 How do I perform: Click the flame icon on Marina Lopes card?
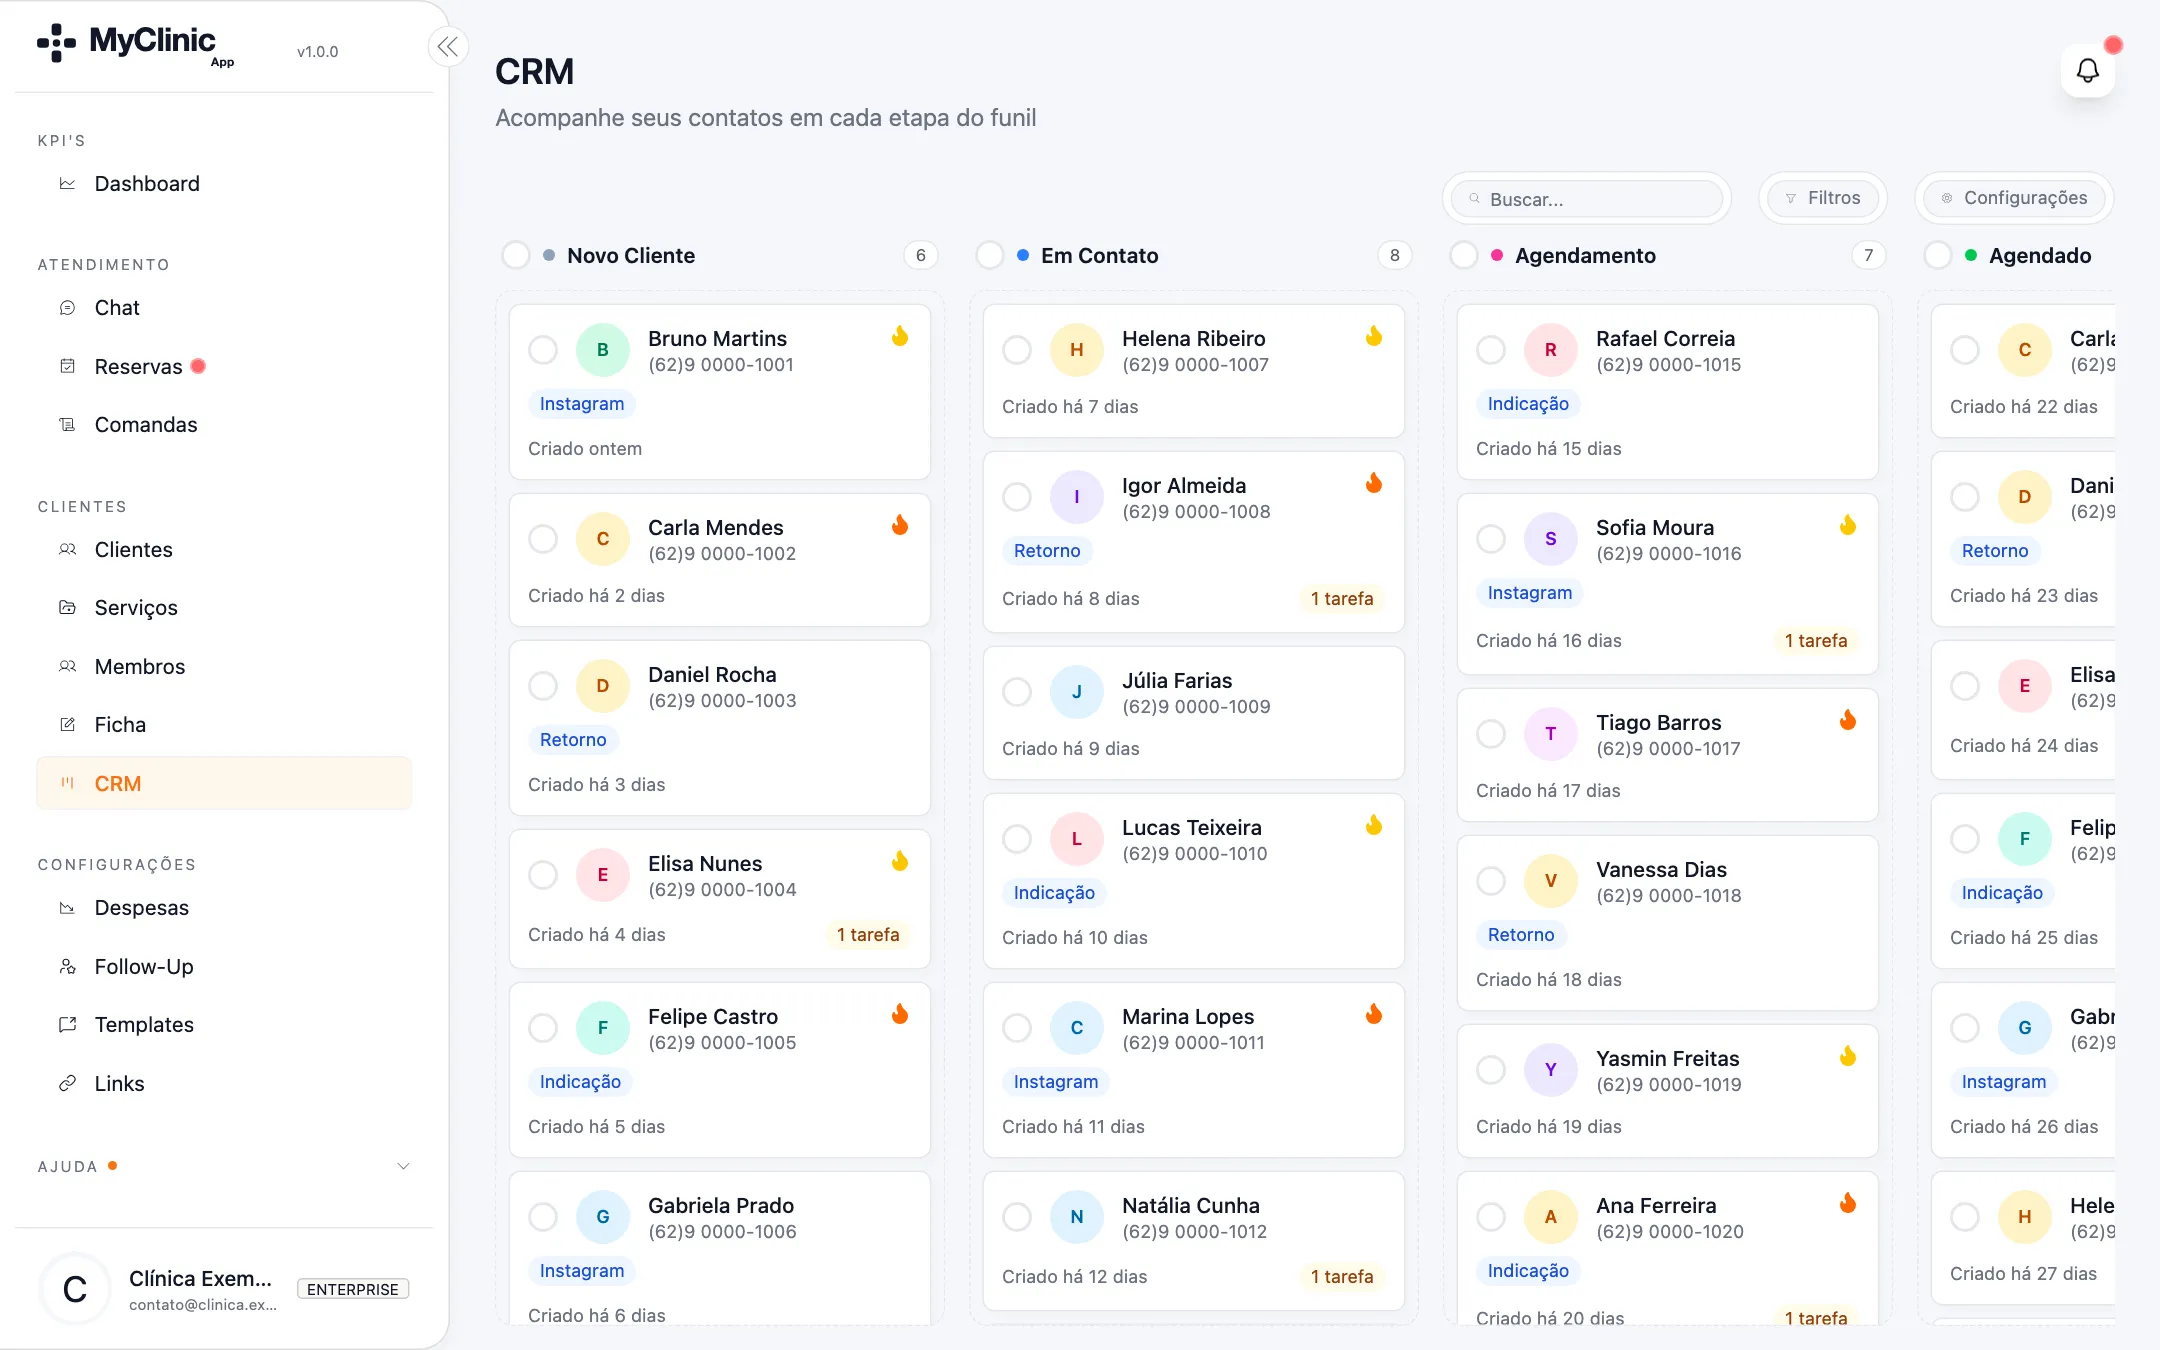coord(1374,1014)
